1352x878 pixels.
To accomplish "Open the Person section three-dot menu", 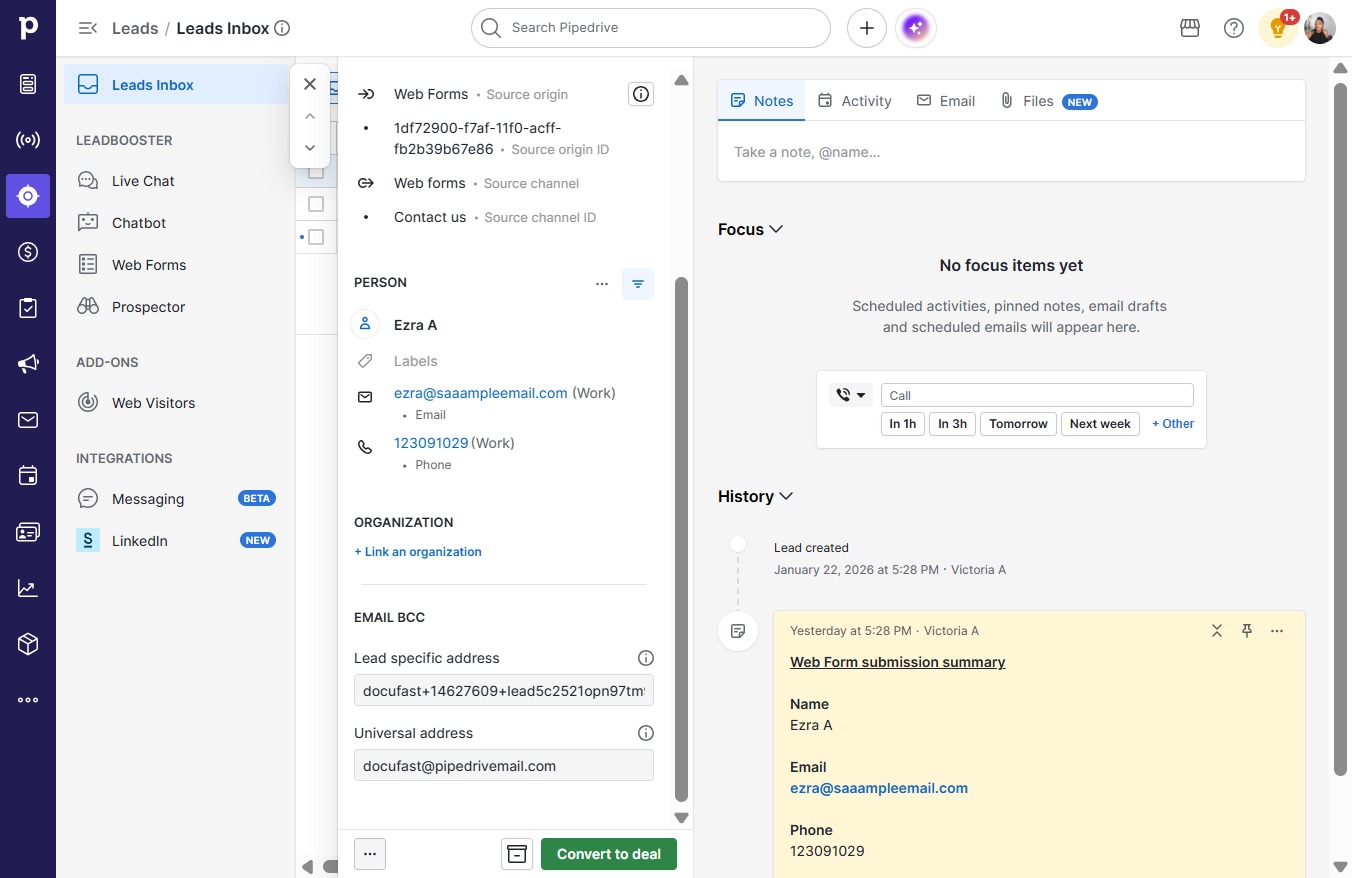I will point(602,284).
